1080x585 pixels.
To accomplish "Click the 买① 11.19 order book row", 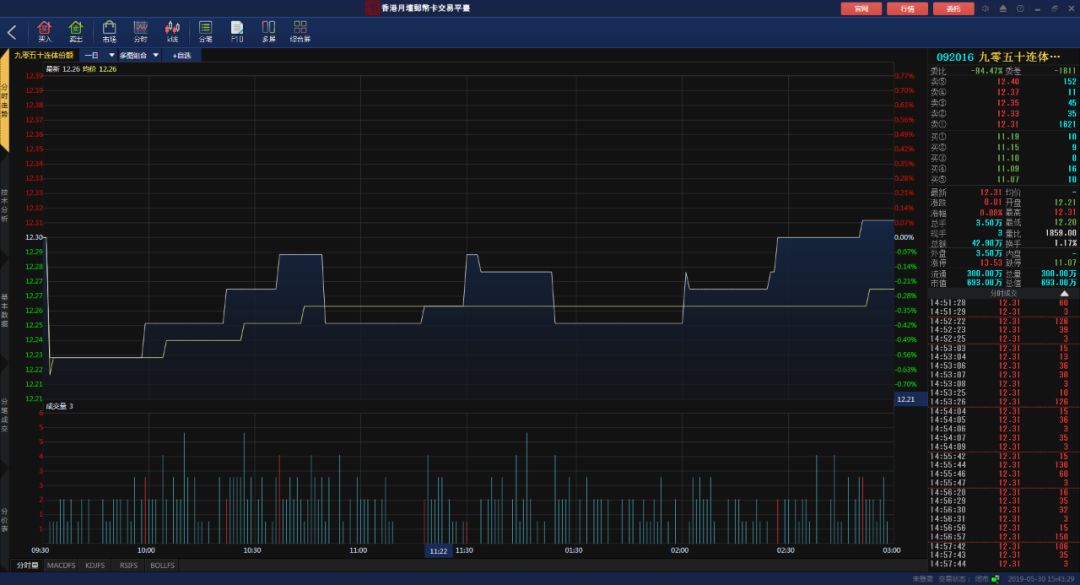I will (1003, 136).
